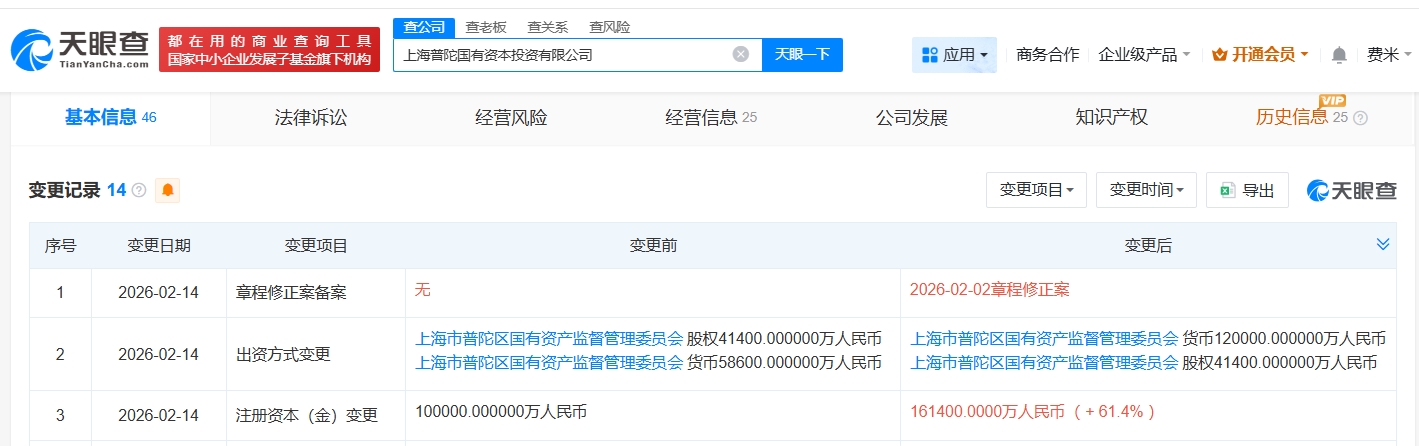This screenshot has height=446, width=1419.
Task: Switch to the 经营信息 tab
Action: (x=711, y=118)
